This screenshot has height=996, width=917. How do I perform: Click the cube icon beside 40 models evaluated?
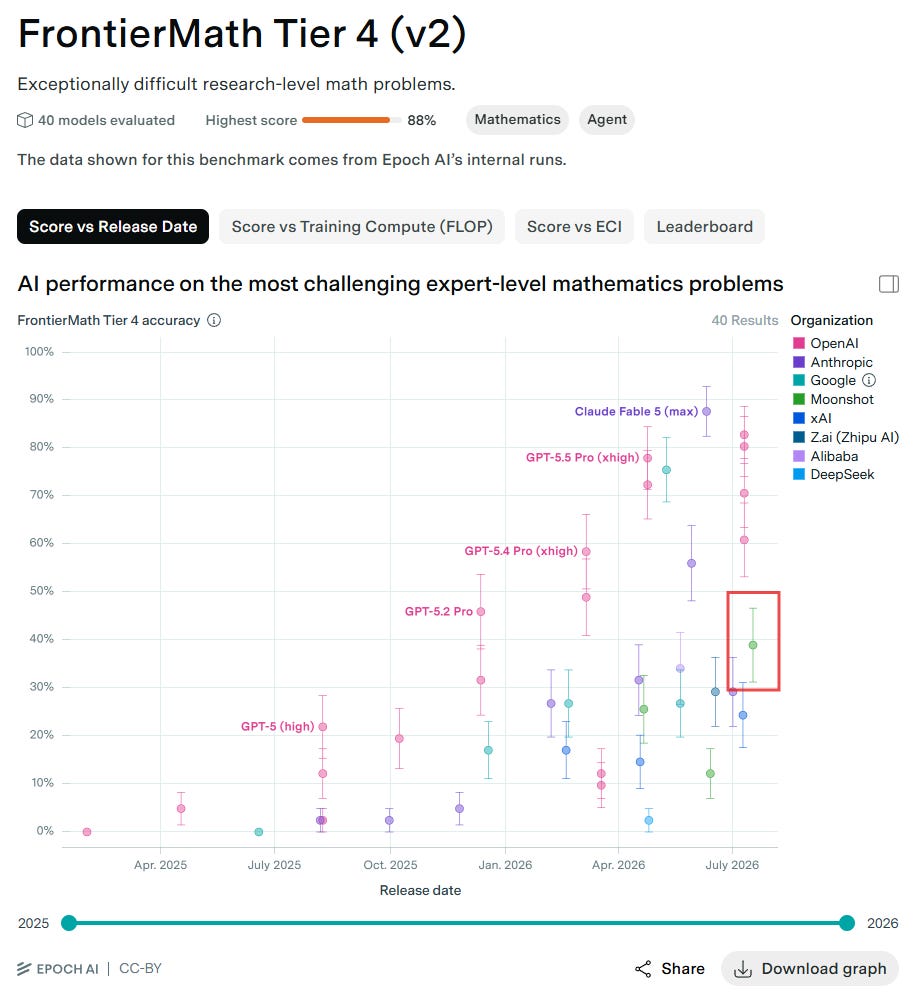click(25, 120)
